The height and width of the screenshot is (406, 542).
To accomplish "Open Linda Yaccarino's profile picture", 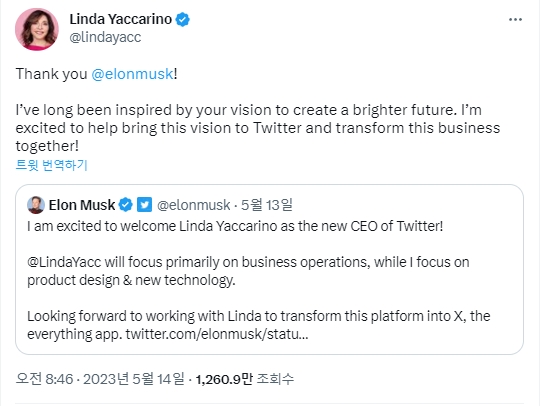I will [37, 29].
